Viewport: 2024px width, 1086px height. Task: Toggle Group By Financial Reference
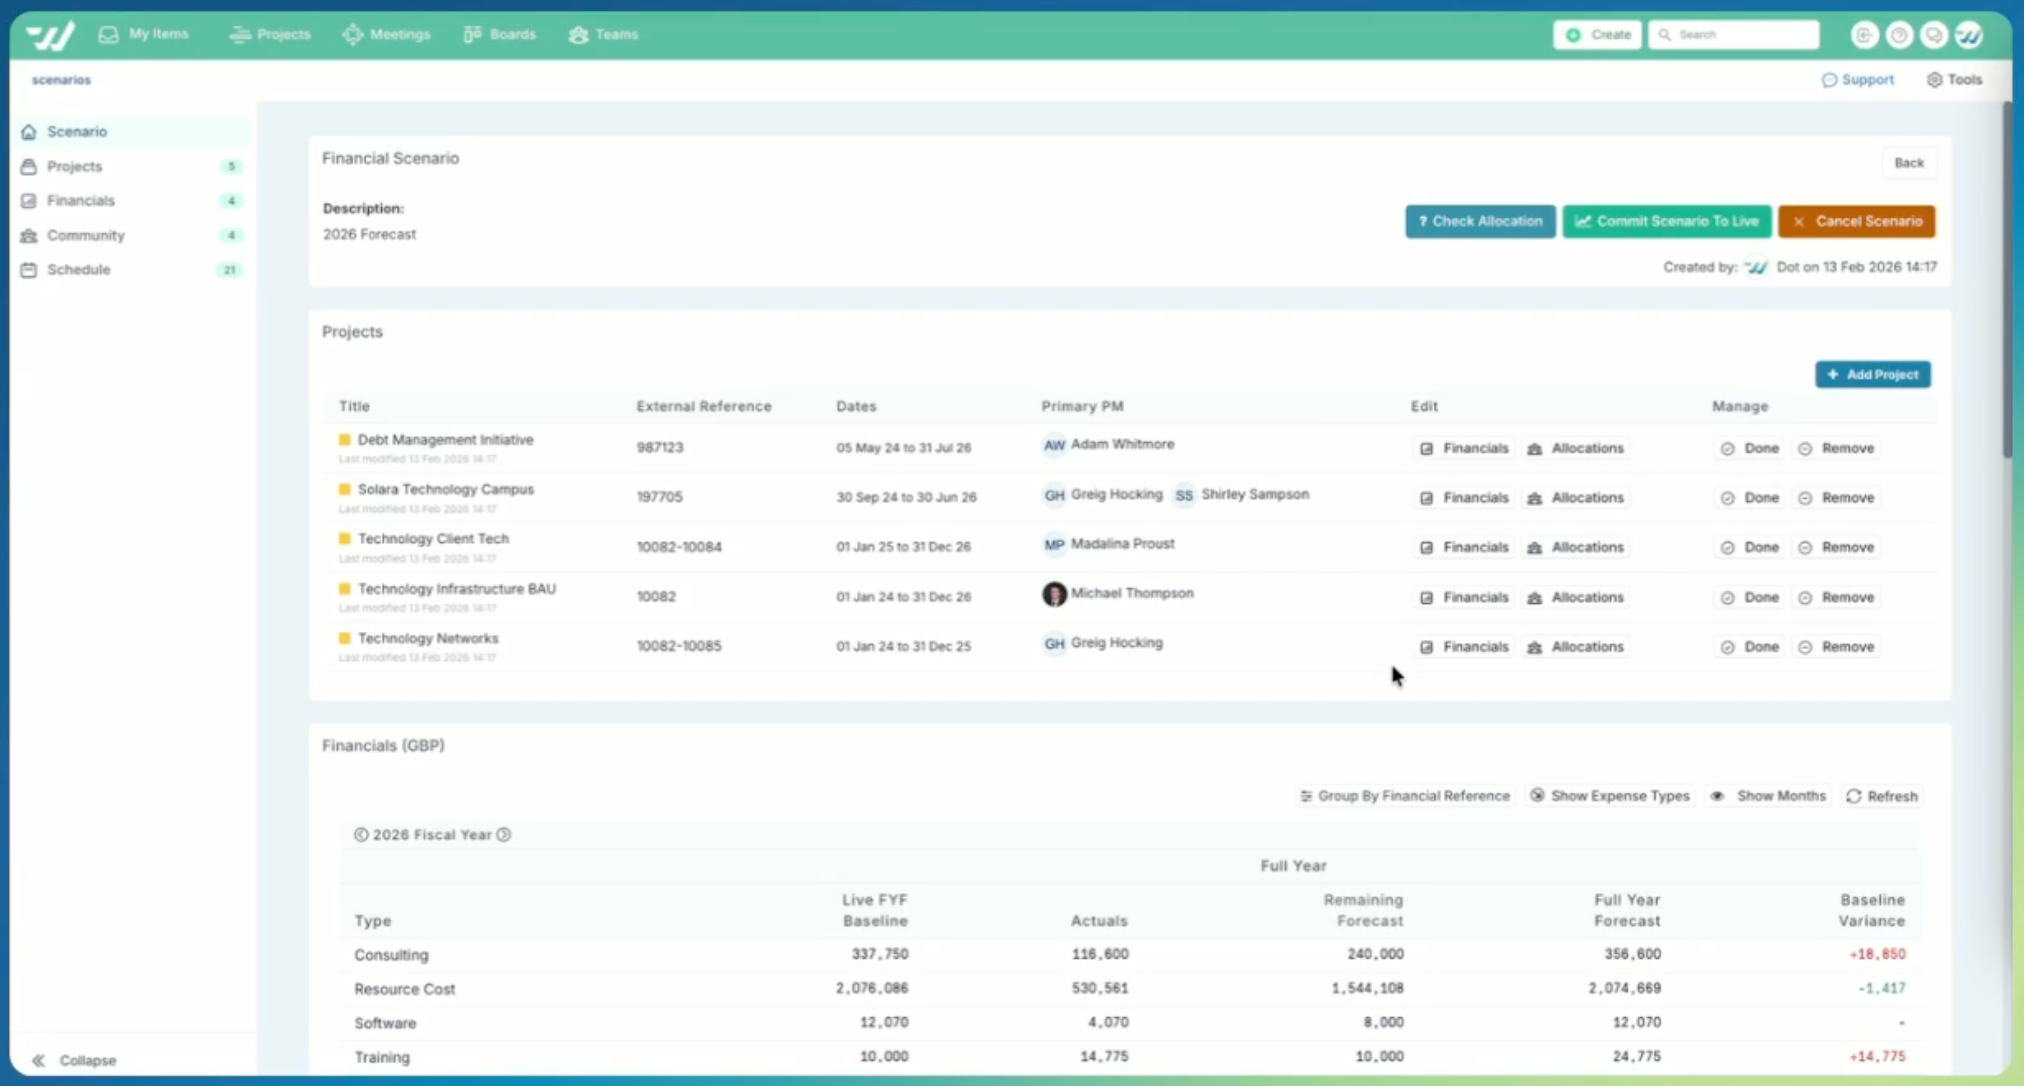point(1404,796)
